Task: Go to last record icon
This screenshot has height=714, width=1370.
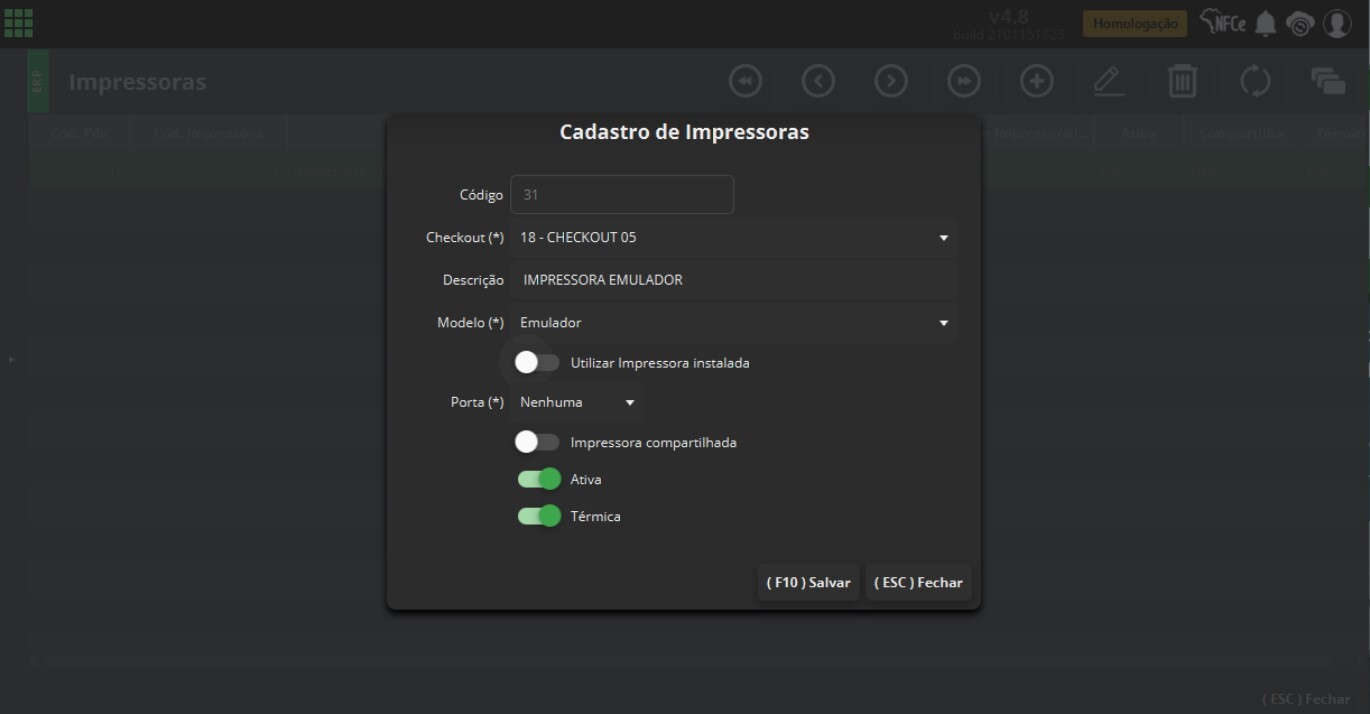Action: point(964,82)
